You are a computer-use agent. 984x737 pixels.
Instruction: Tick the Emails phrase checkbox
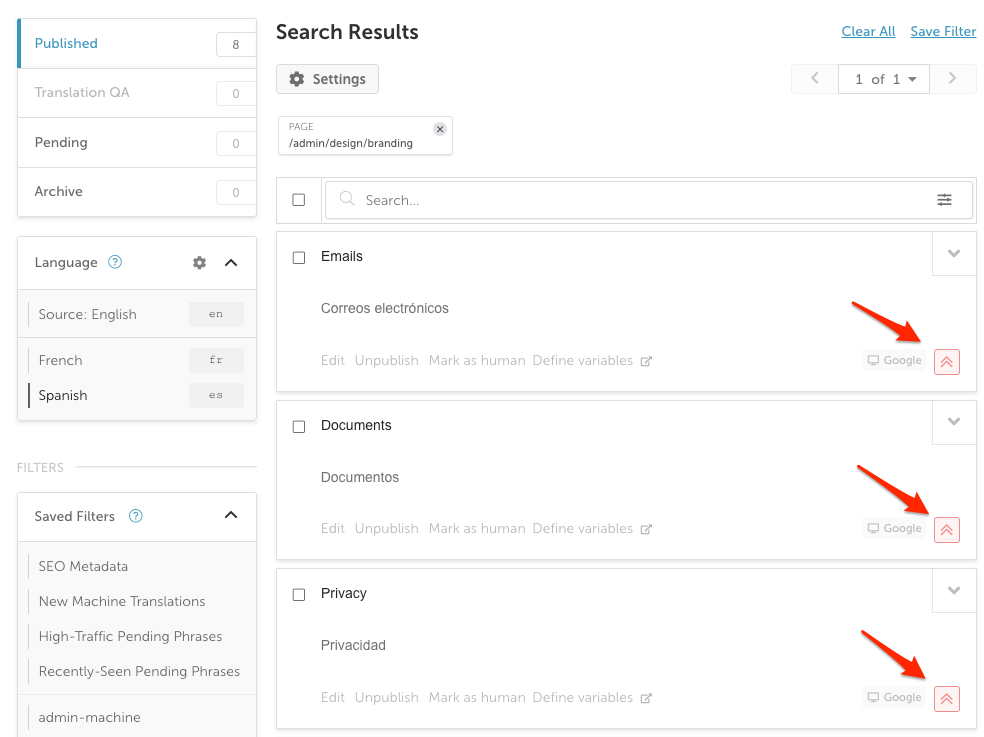pyautogui.click(x=299, y=257)
